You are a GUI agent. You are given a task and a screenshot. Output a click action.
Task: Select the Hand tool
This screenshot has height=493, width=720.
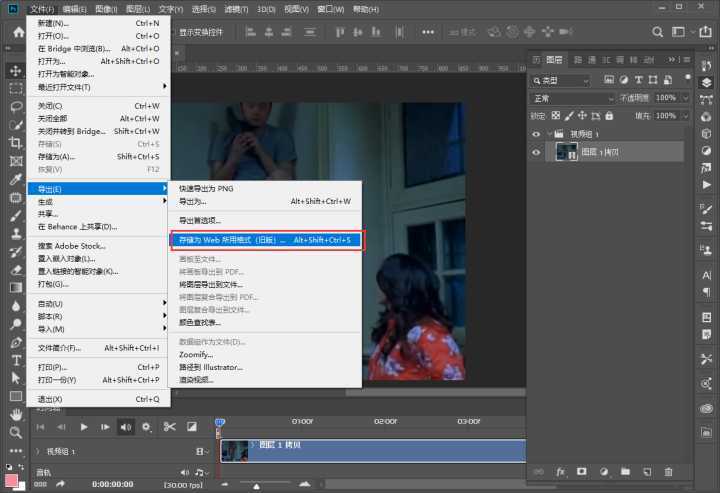coord(16,414)
